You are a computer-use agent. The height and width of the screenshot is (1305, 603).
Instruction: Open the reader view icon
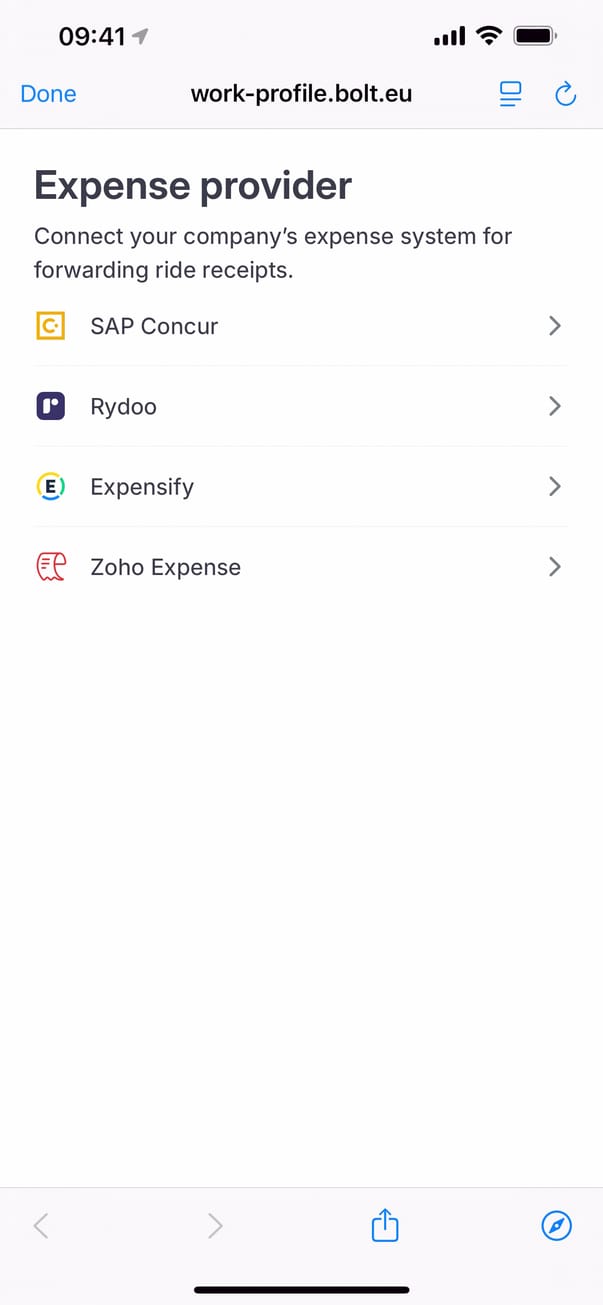coord(511,94)
